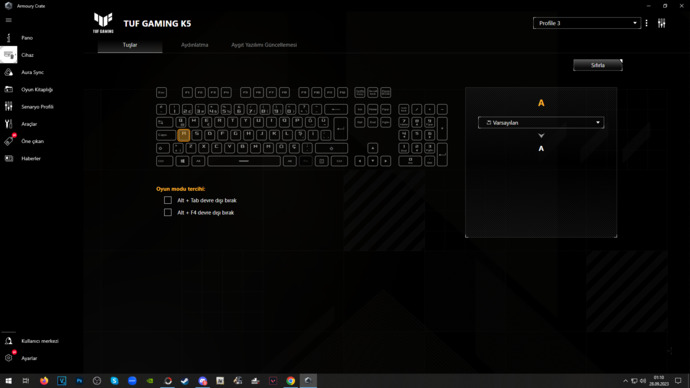This screenshot has height=388, width=690.
Task: Open Photoshop from the taskbar
Action: tap(79, 381)
